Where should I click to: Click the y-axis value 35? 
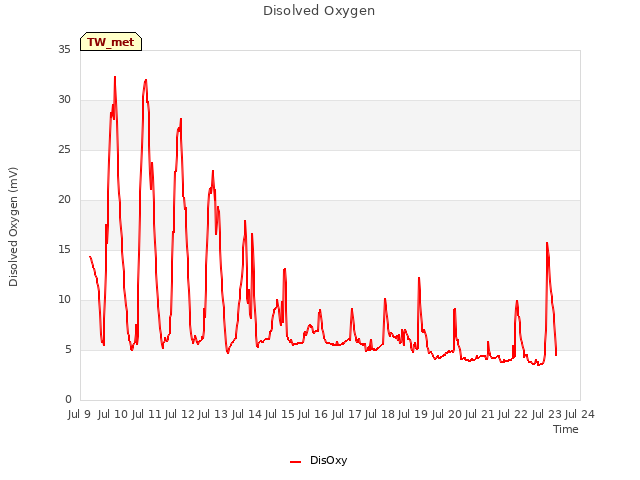tap(64, 49)
